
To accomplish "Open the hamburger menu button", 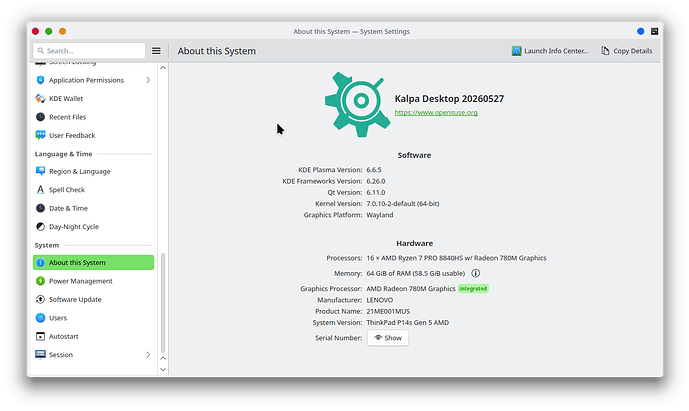I will pos(156,51).
